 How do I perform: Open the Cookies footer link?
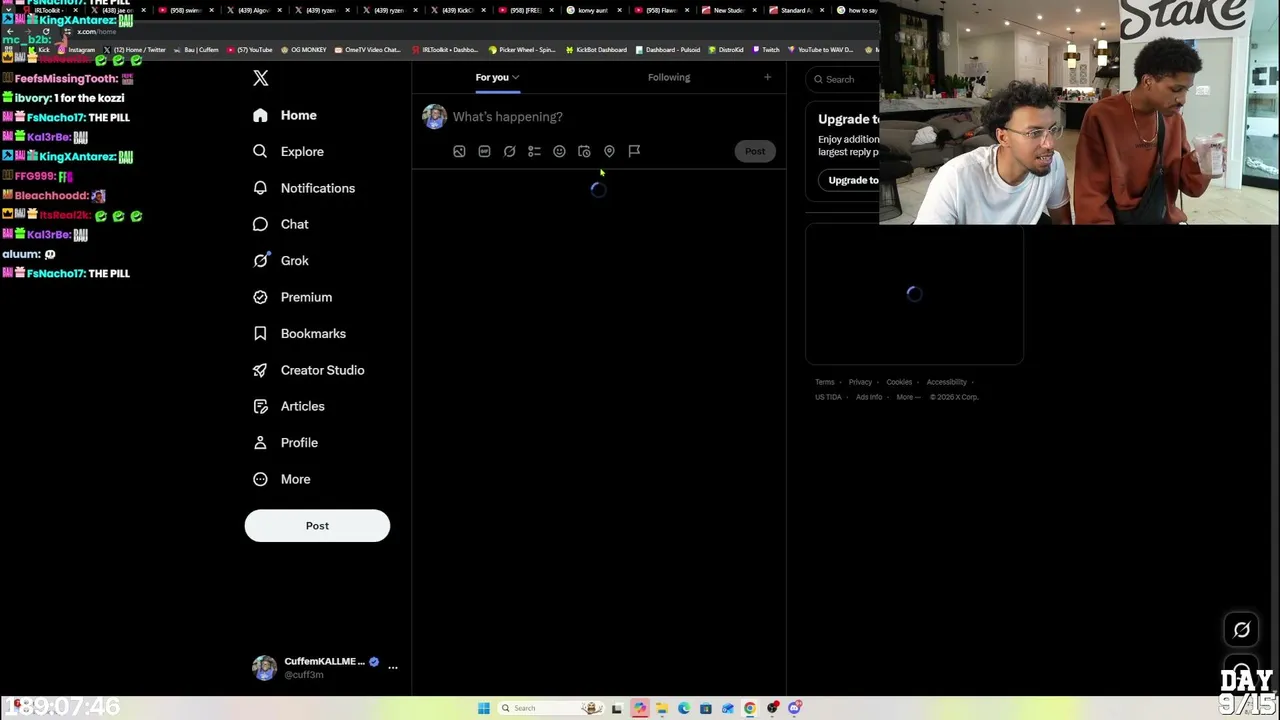[899, 382]
